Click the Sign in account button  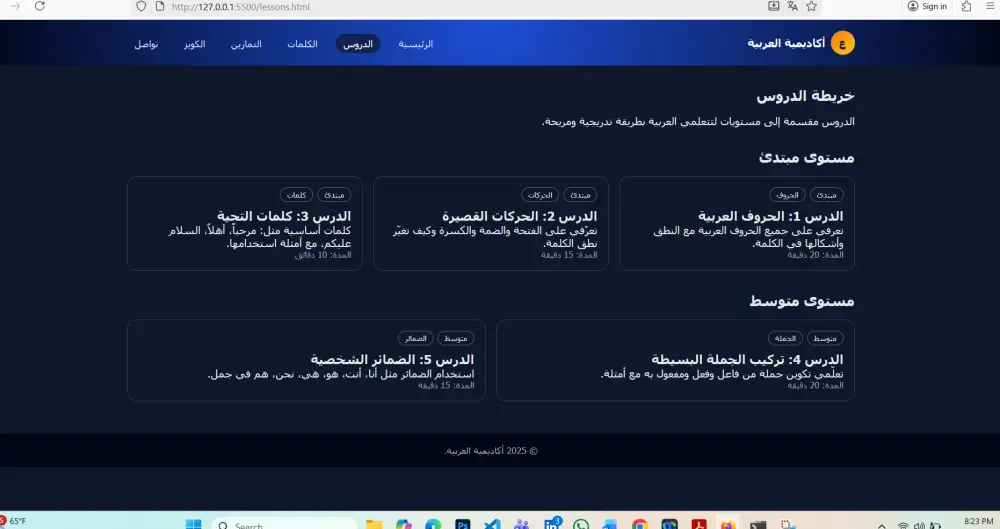coord(927,6)
